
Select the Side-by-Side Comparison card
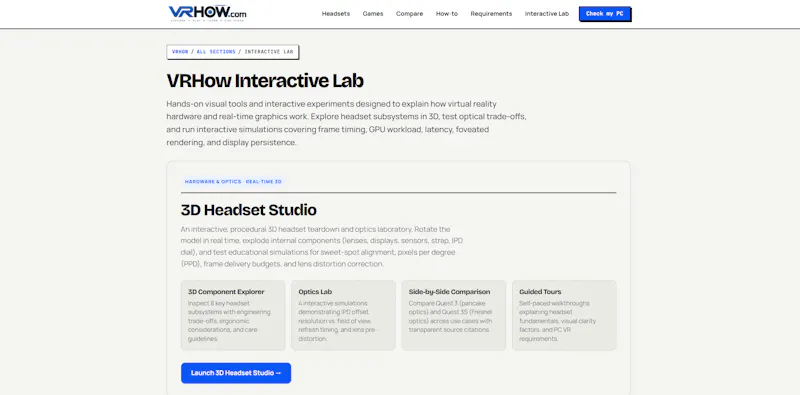(x=454, y=315)
